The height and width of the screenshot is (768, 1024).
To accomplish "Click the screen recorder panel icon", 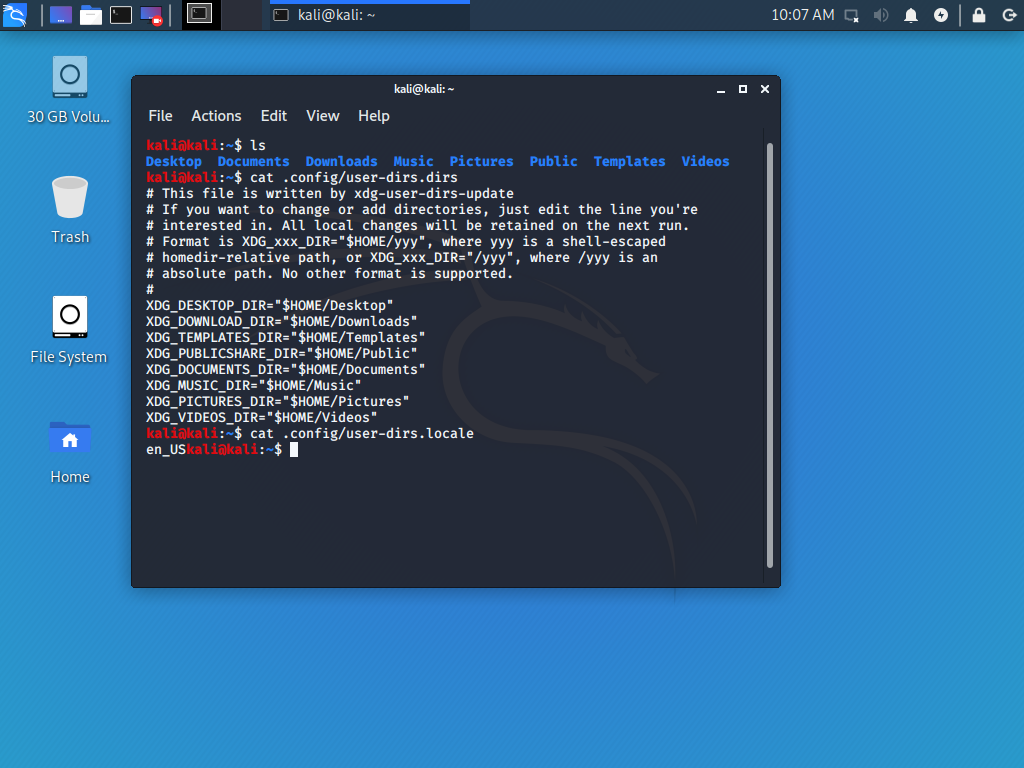I will pos(152,15).
